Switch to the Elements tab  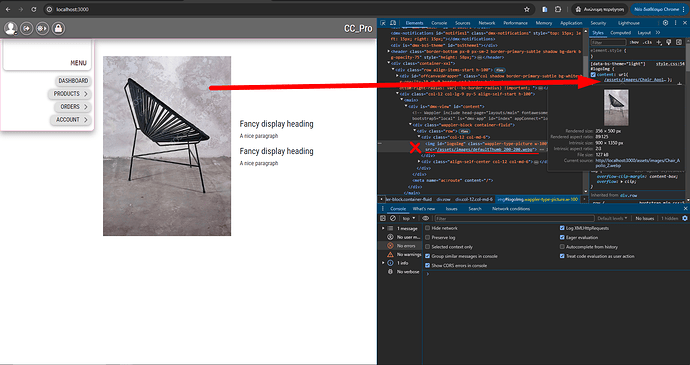pyautogui.click(x=414, y=23)
